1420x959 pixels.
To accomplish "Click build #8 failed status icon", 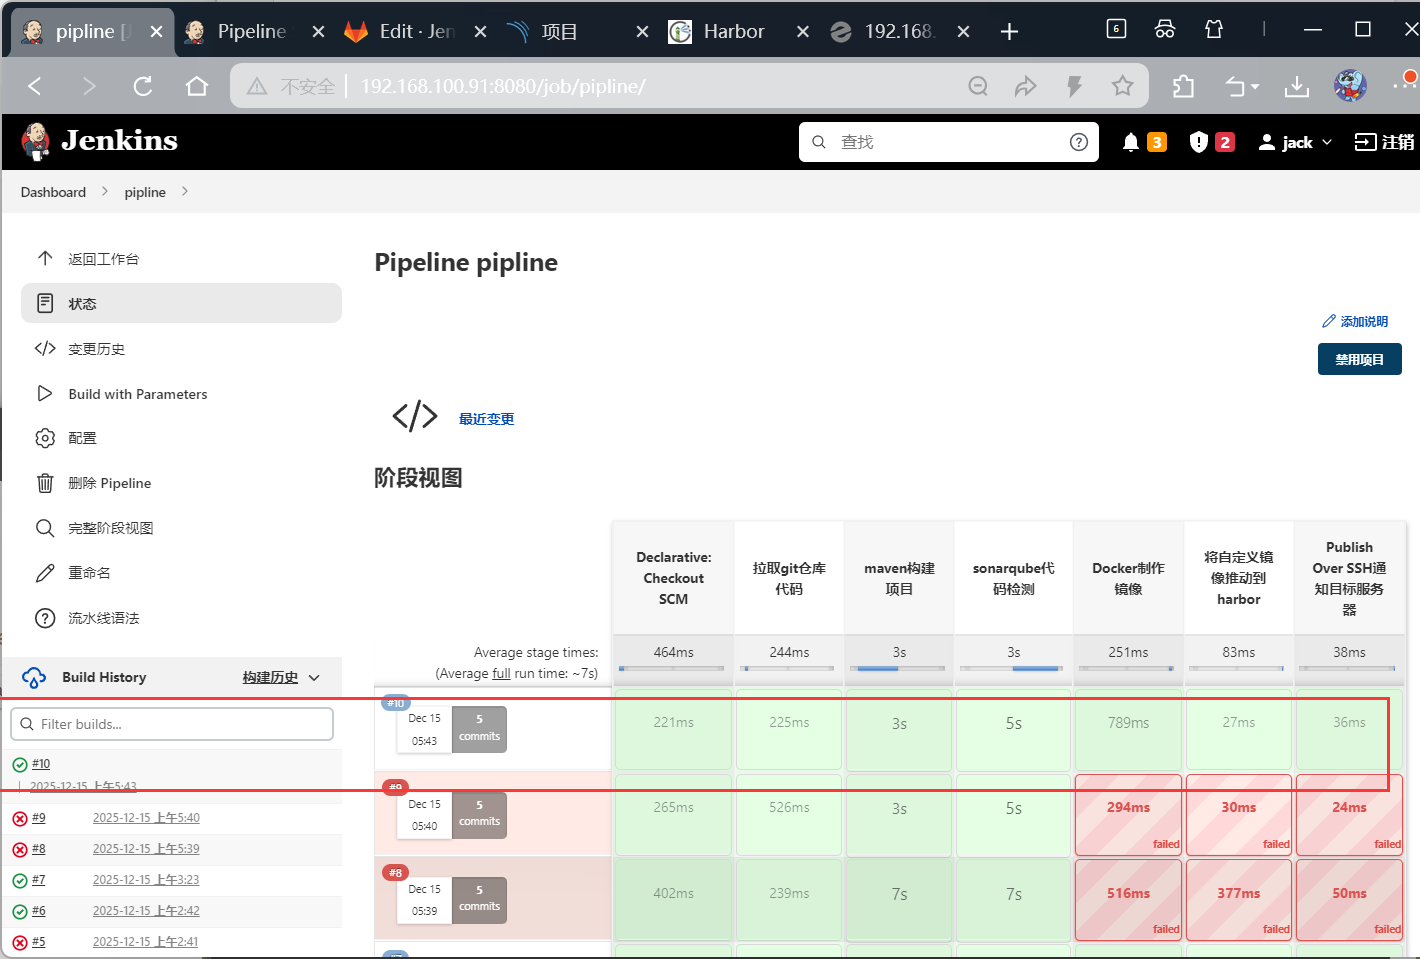I will tap(19, 850).
